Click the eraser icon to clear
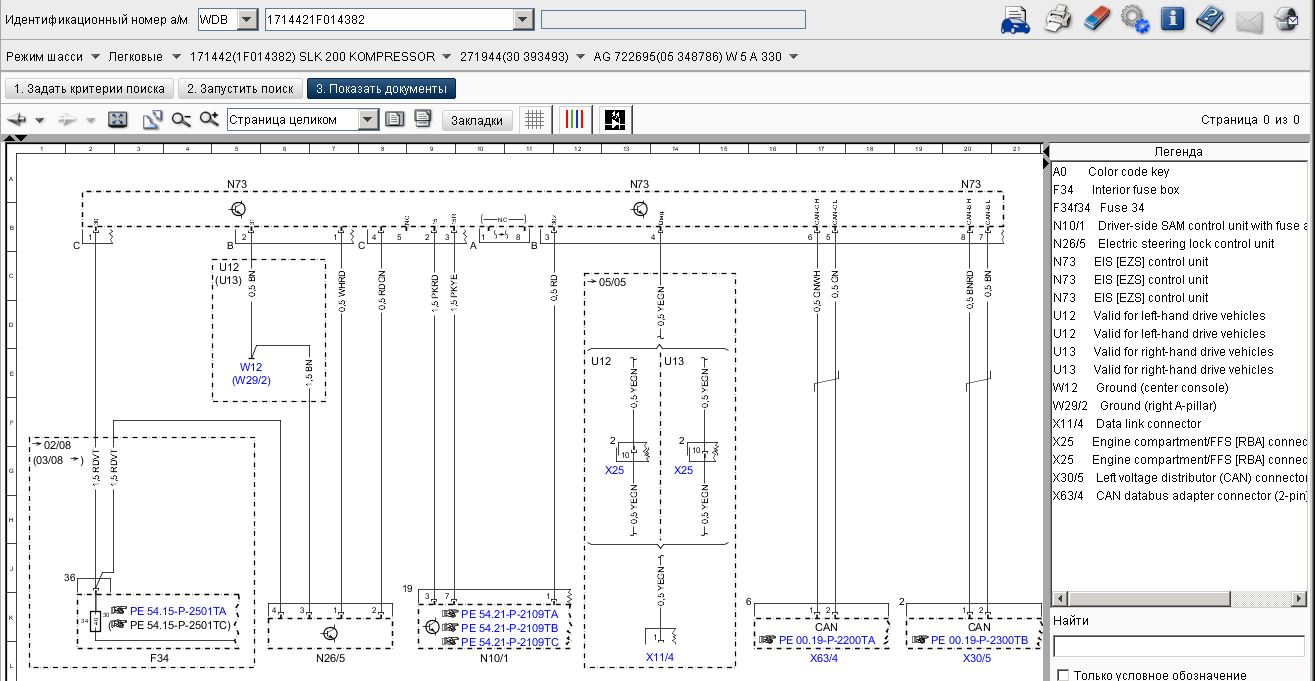The image size is (1315, 681). [1097, 19]
